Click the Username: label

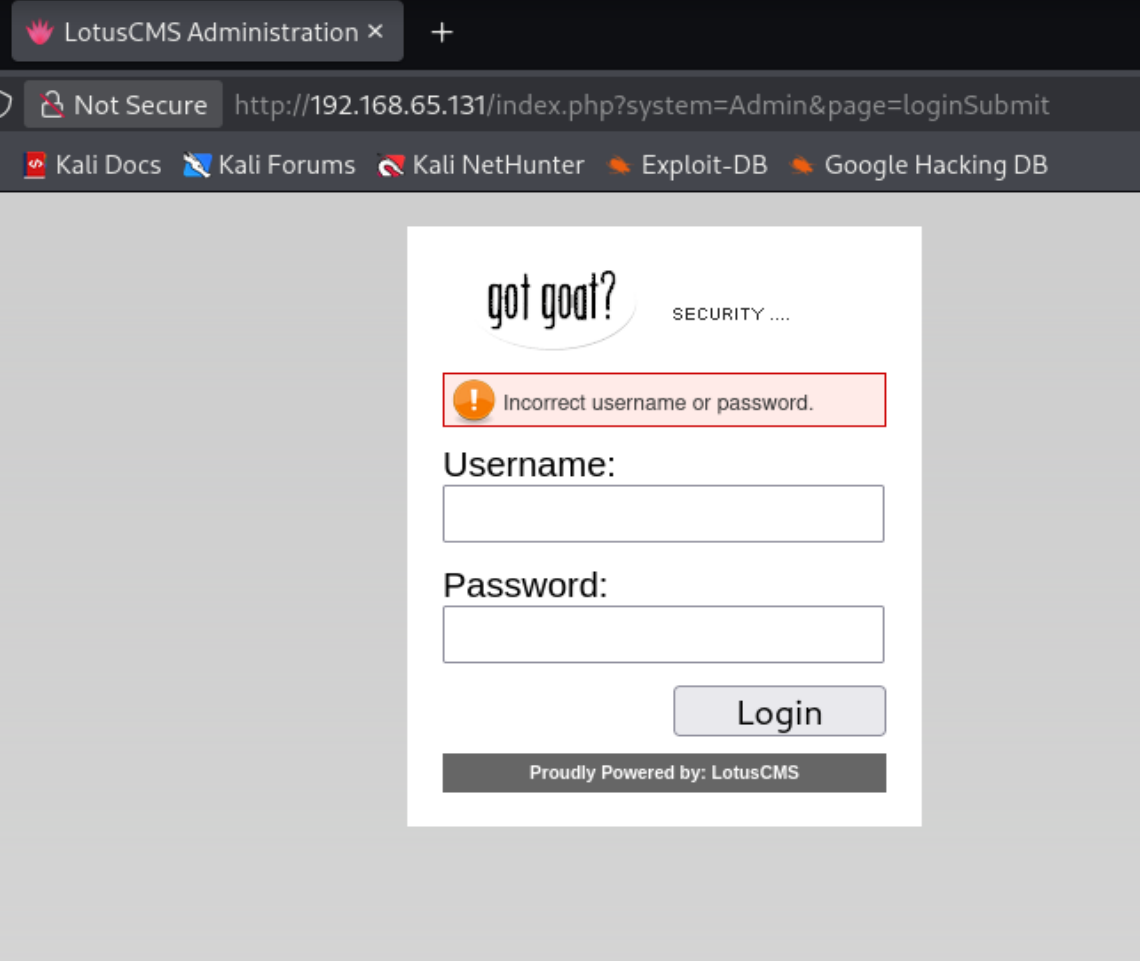coord(529,464)
